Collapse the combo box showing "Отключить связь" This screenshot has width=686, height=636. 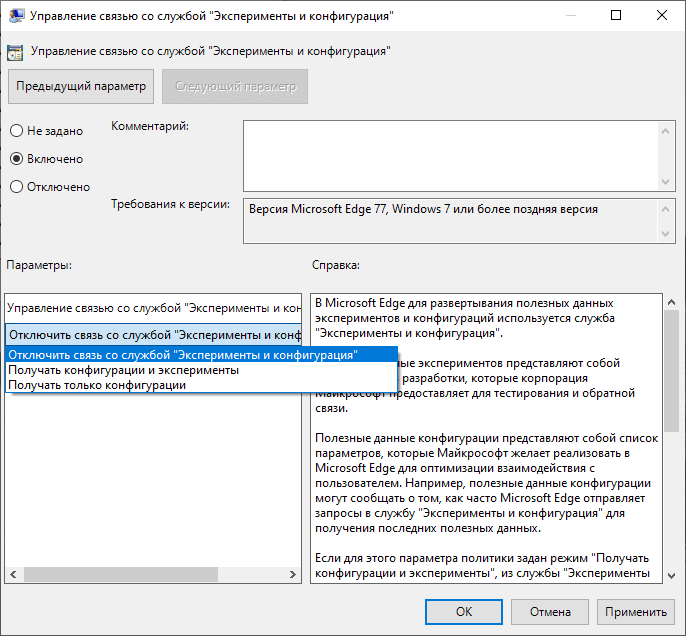pyautogui.click(x=153, y=335)
